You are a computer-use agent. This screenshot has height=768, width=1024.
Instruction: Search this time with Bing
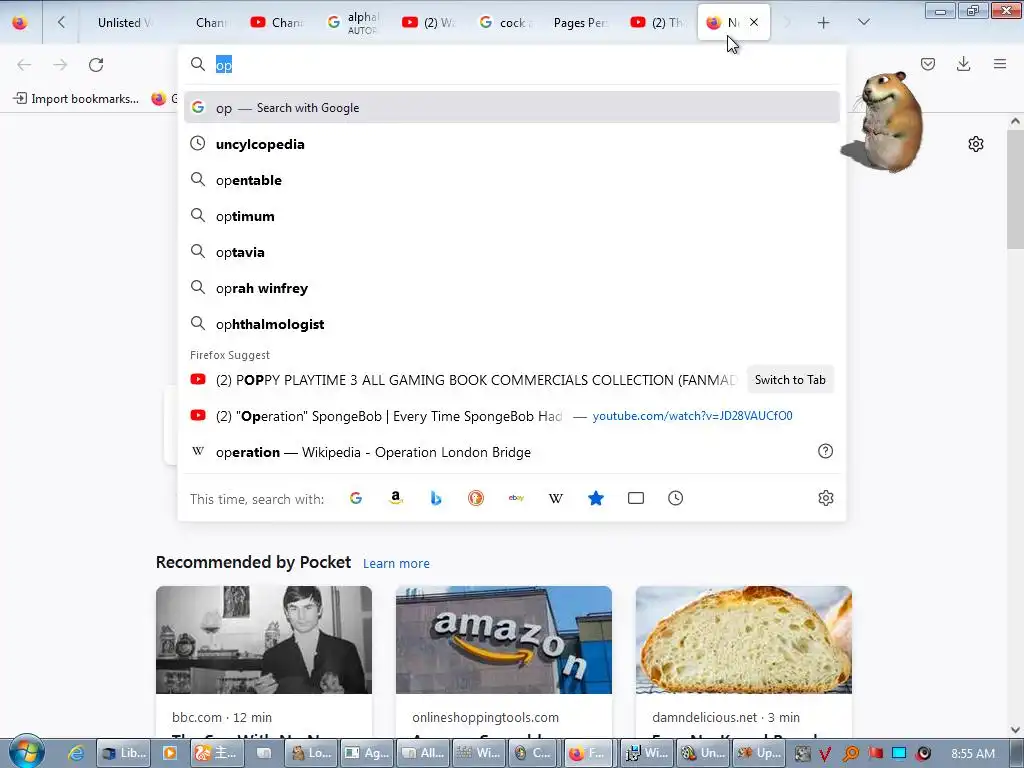pos(436,498)
